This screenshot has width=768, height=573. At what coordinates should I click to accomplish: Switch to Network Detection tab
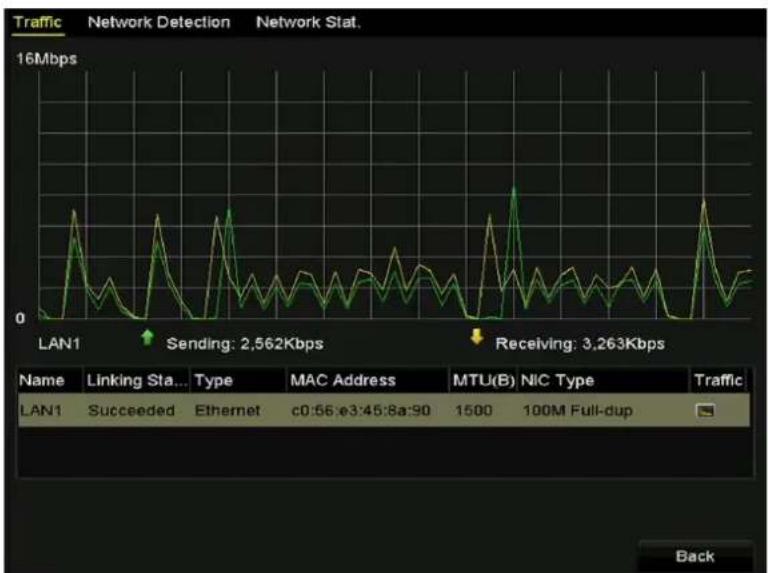coord(159,23)
